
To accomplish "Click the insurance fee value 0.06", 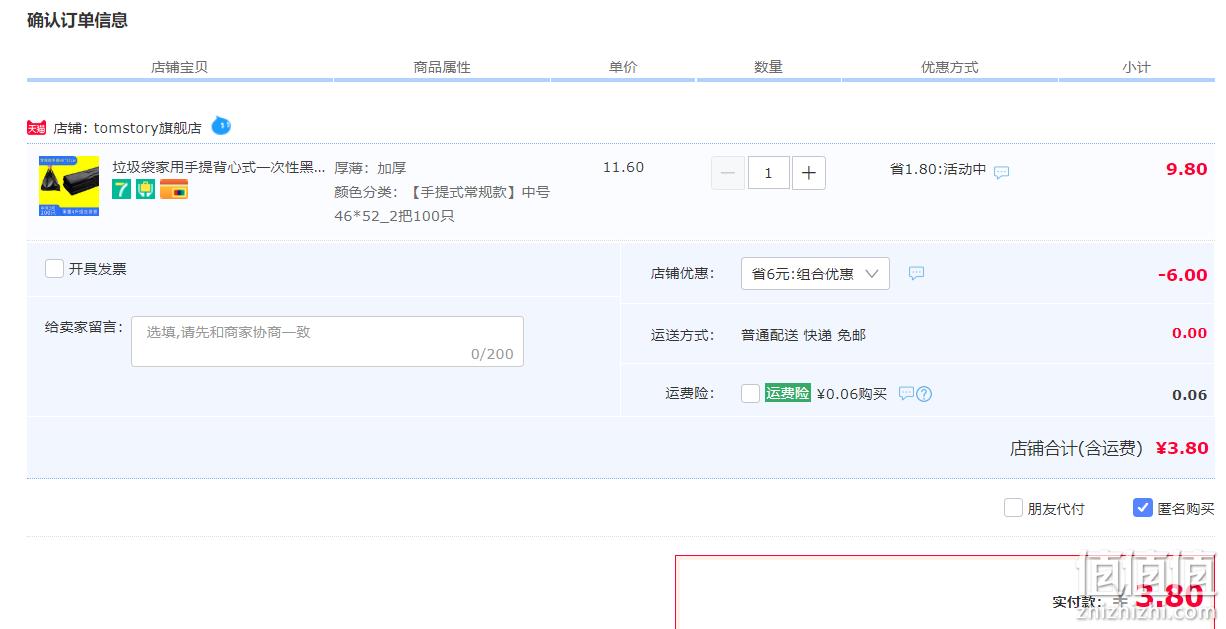I will pyautogui.click(x=1190, y=395).
